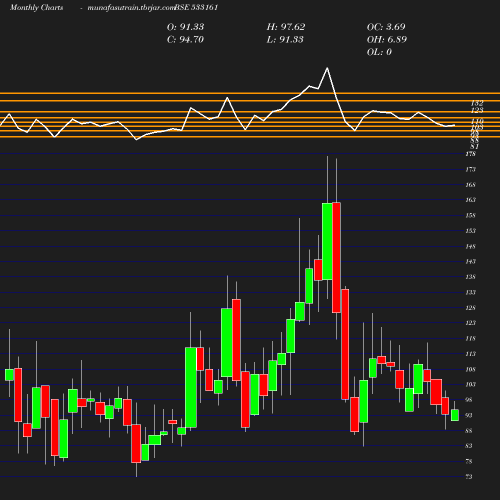Select the high value "H: 97.62"
Viewport: 500px width, 500px height.
coord(286,27)
